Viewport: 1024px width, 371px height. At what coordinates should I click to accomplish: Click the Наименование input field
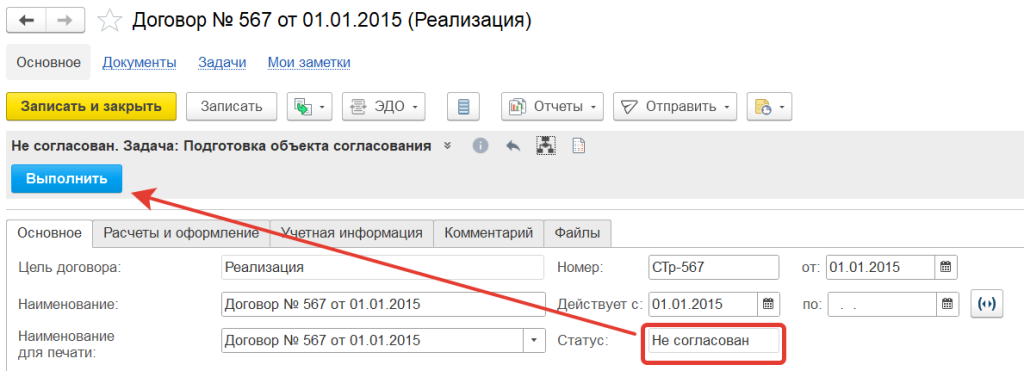[x=383, y=304]
